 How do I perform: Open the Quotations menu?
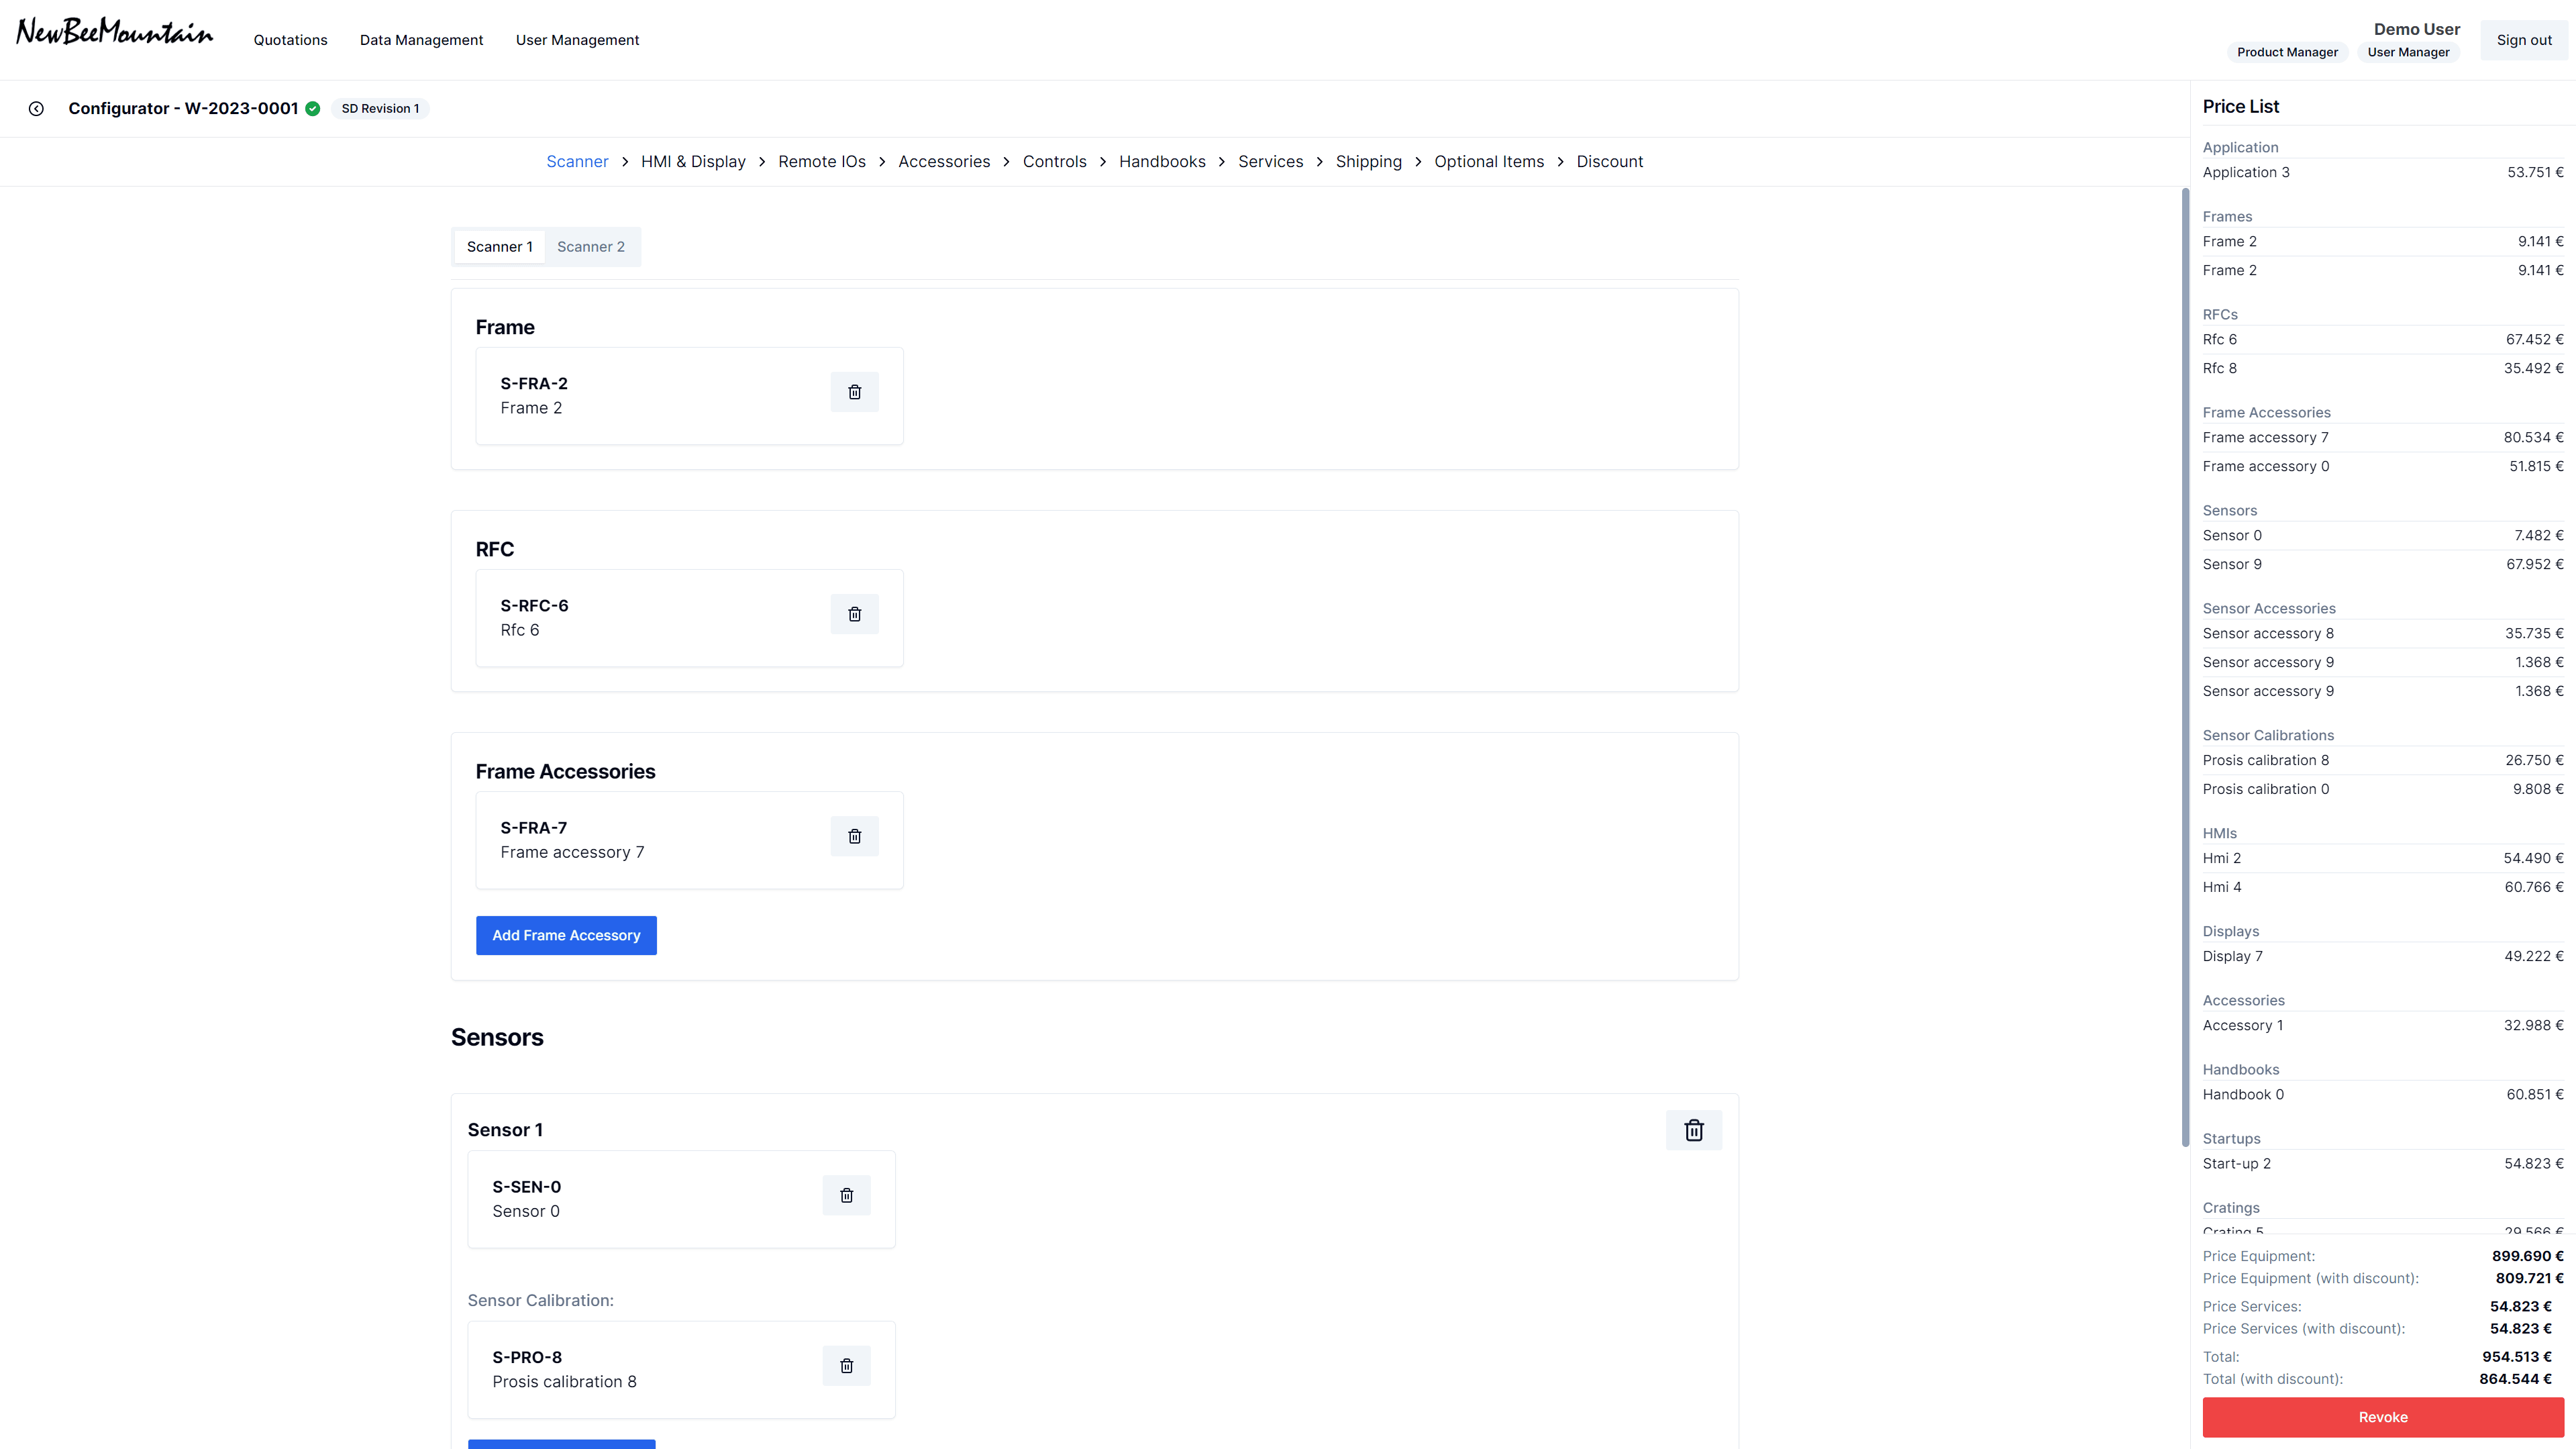pos(290,40)
